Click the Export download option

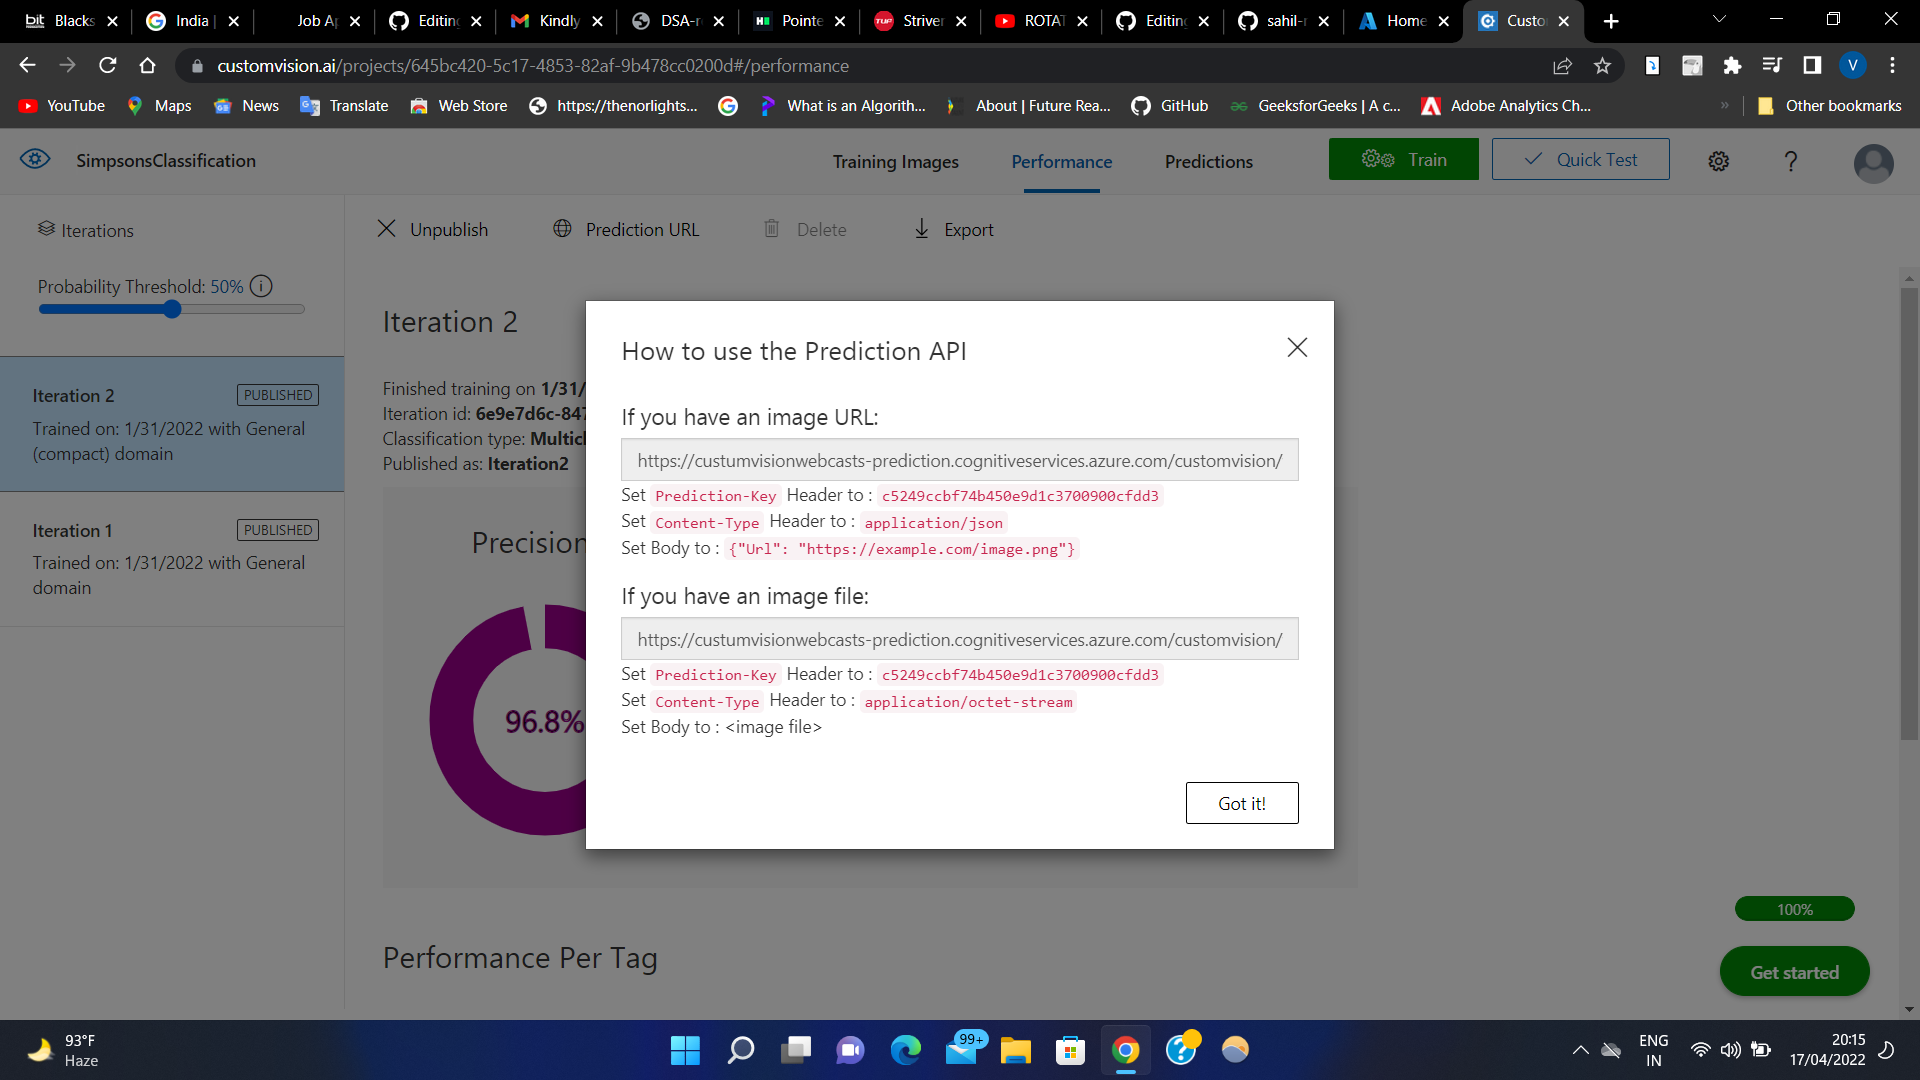click(953, 229)
